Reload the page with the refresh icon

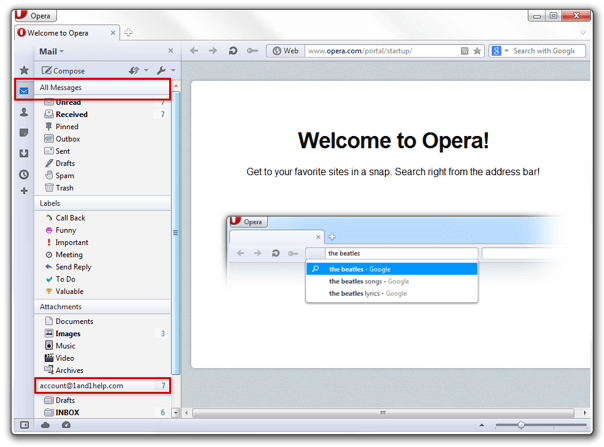(233, 51)
